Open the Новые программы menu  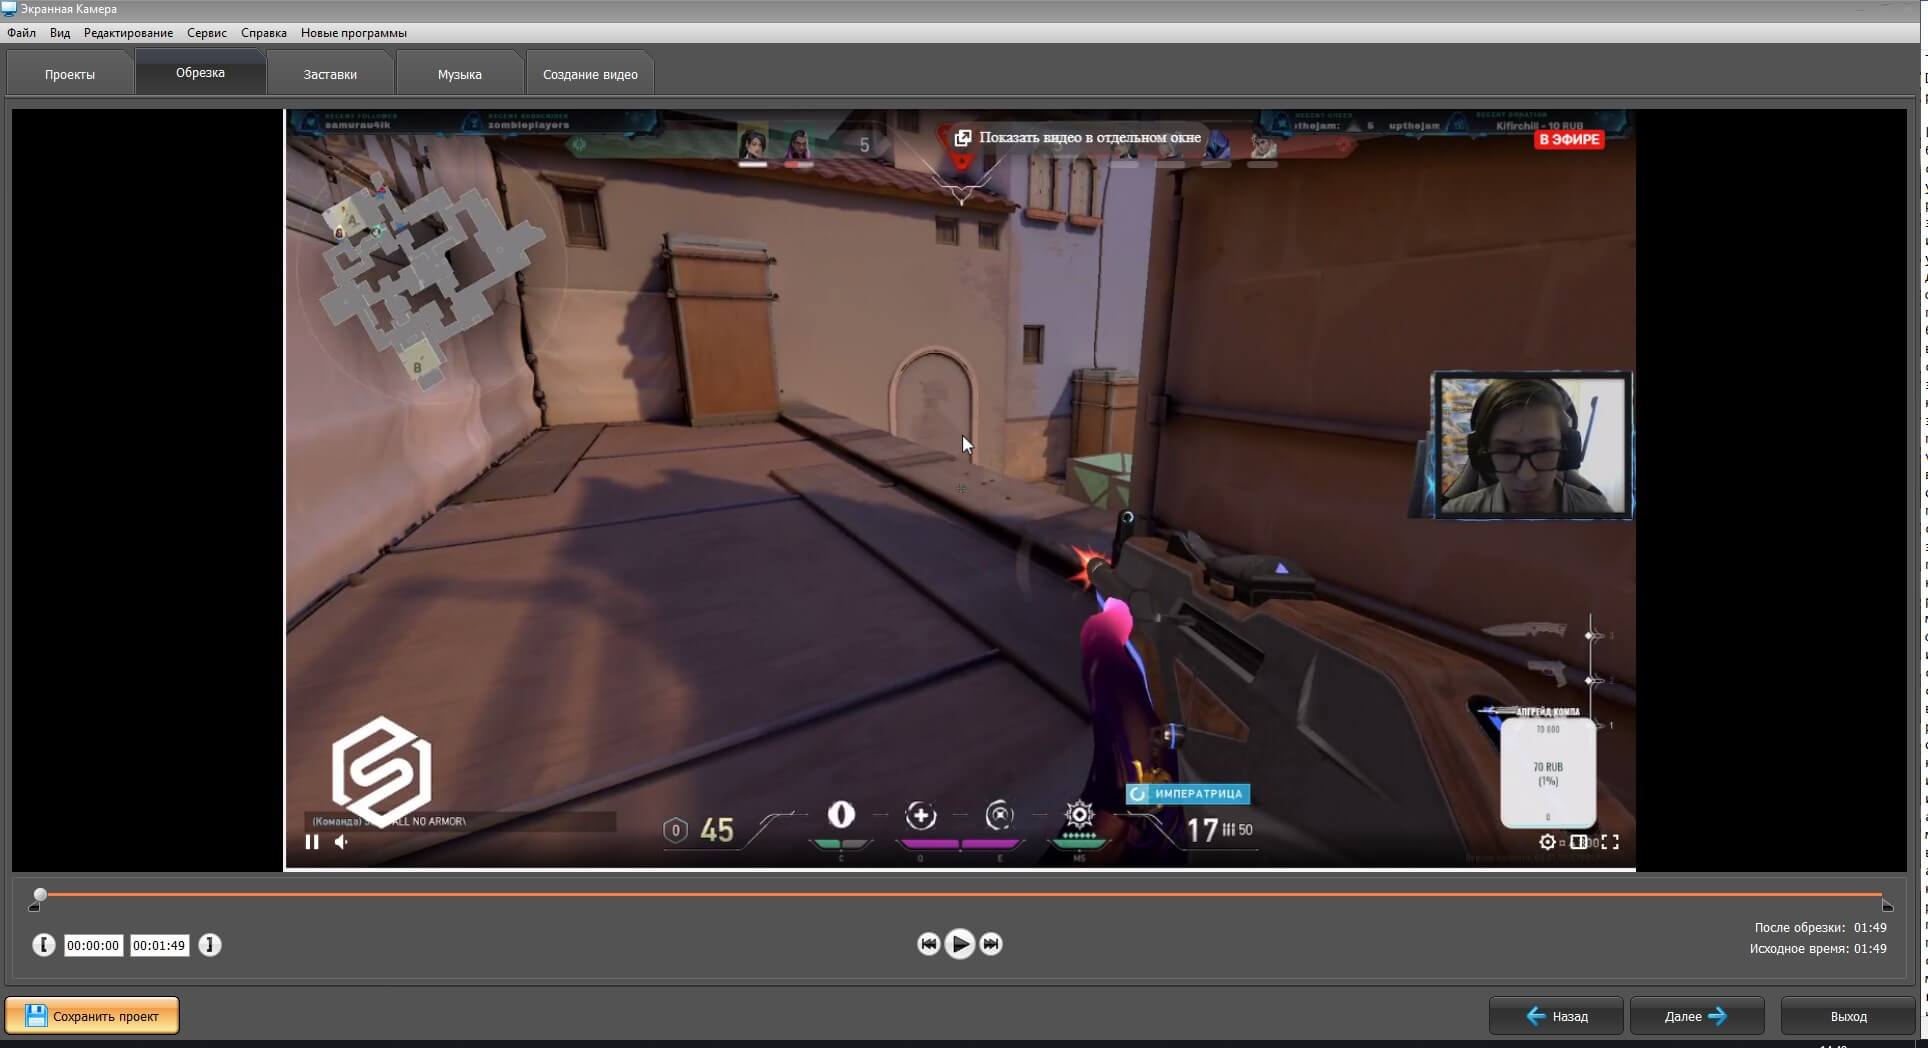tap(354, 33)
